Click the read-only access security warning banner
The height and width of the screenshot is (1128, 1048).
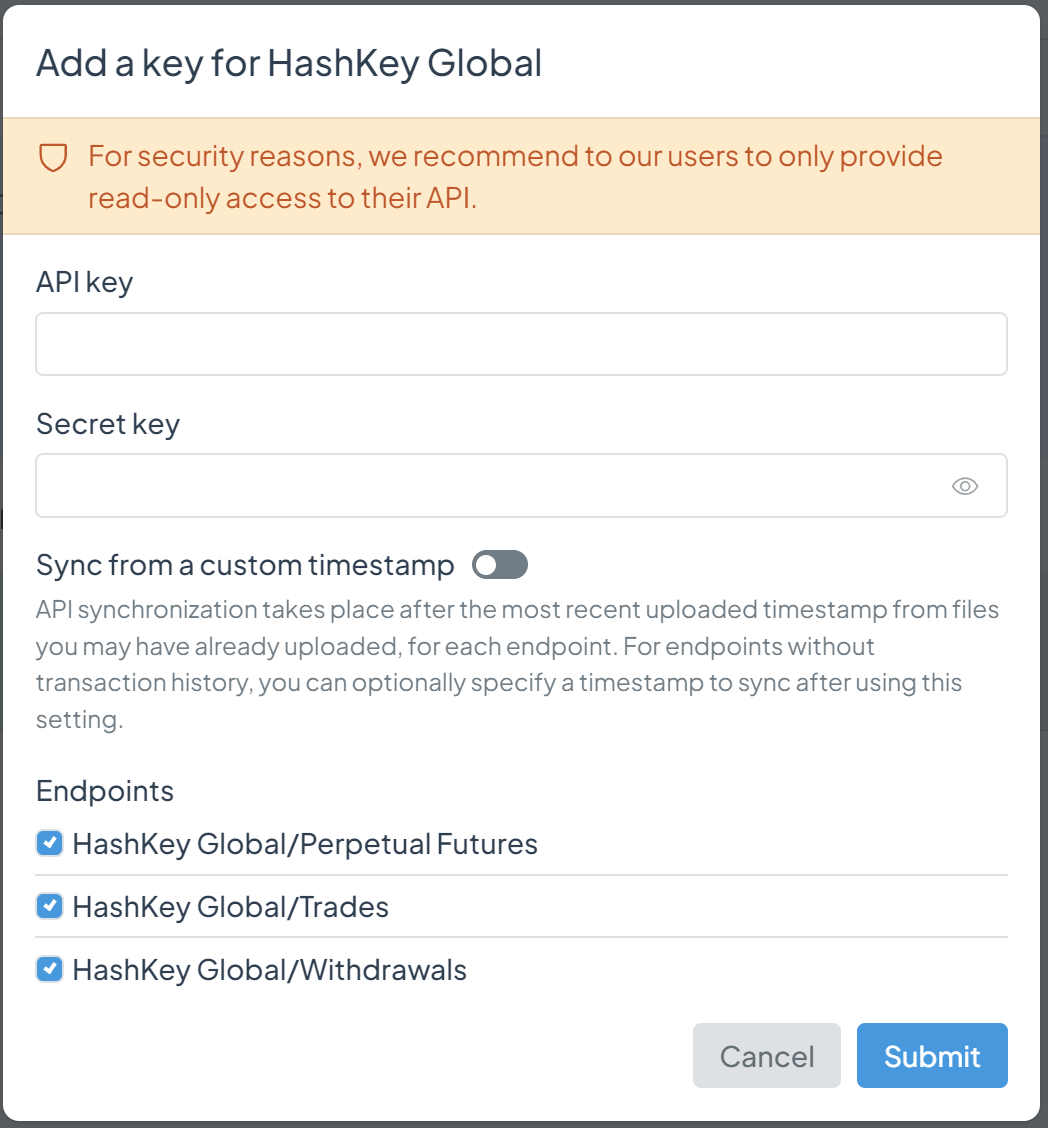pyautogui.click(x=515, y=177)
